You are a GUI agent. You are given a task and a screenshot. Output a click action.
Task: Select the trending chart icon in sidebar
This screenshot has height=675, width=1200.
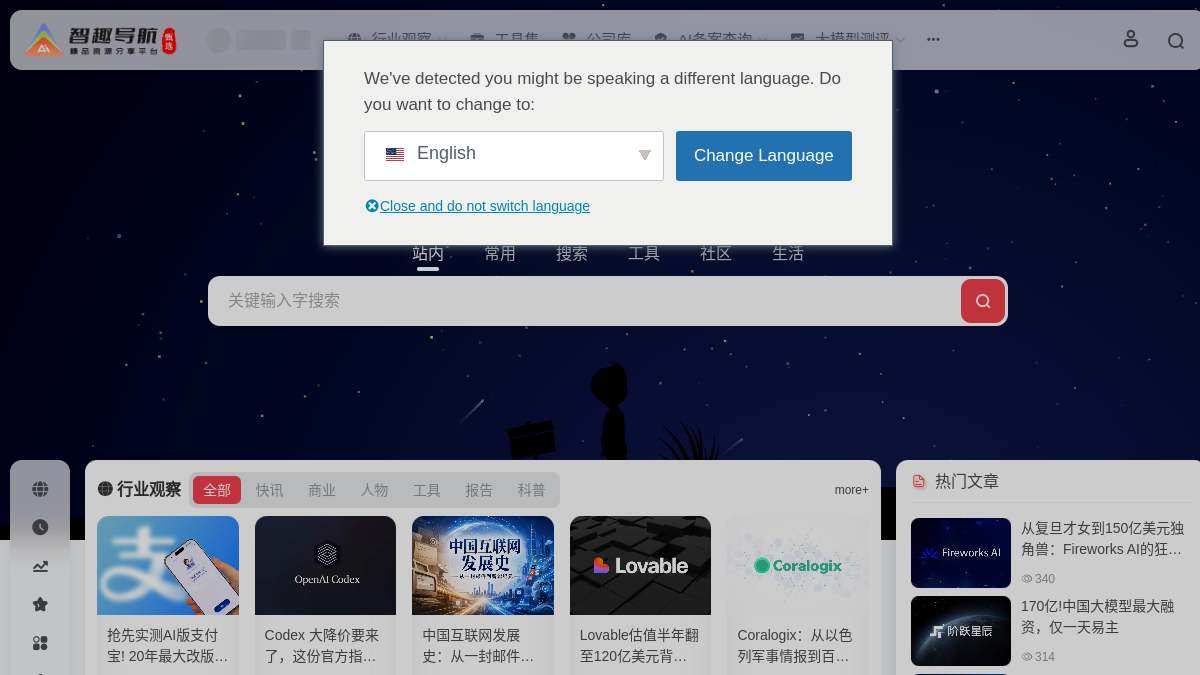point(40,566)
